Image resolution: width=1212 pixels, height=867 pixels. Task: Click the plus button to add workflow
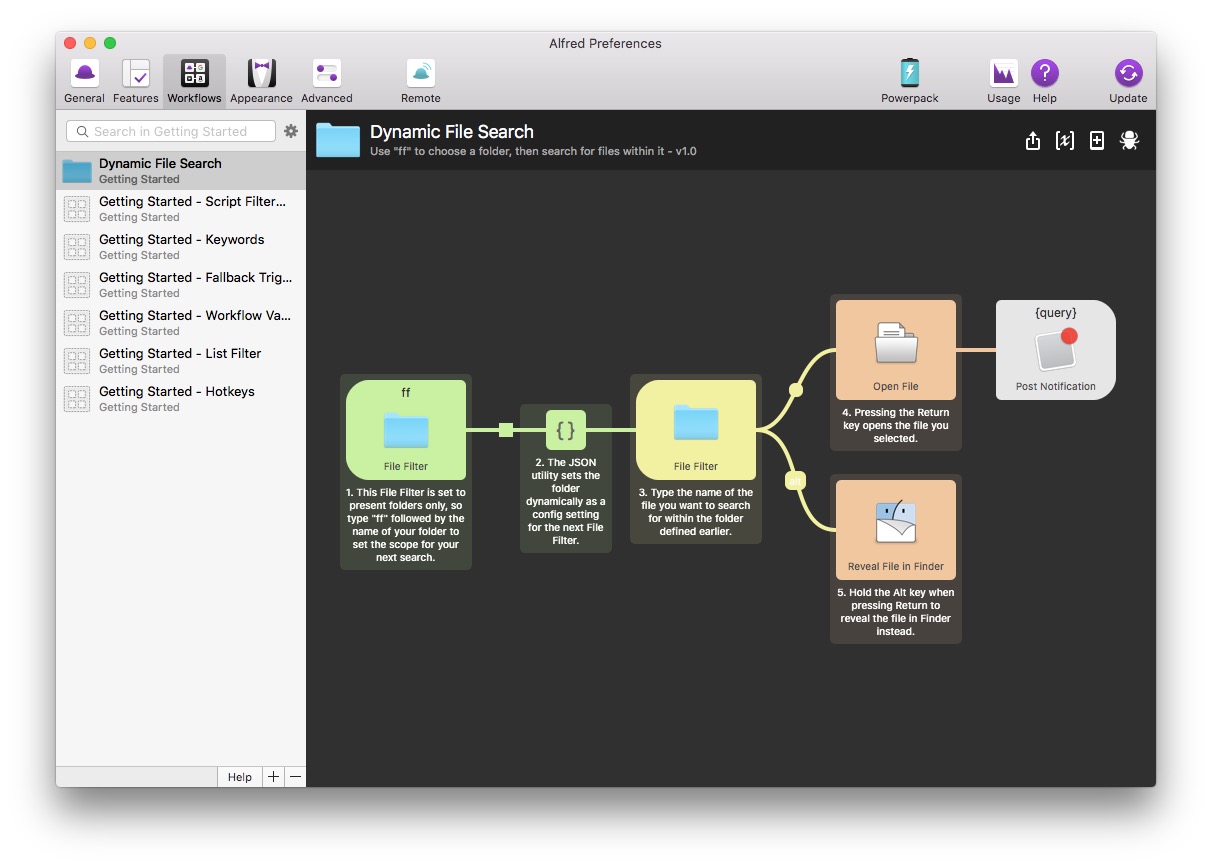click(x=273, y=777)
